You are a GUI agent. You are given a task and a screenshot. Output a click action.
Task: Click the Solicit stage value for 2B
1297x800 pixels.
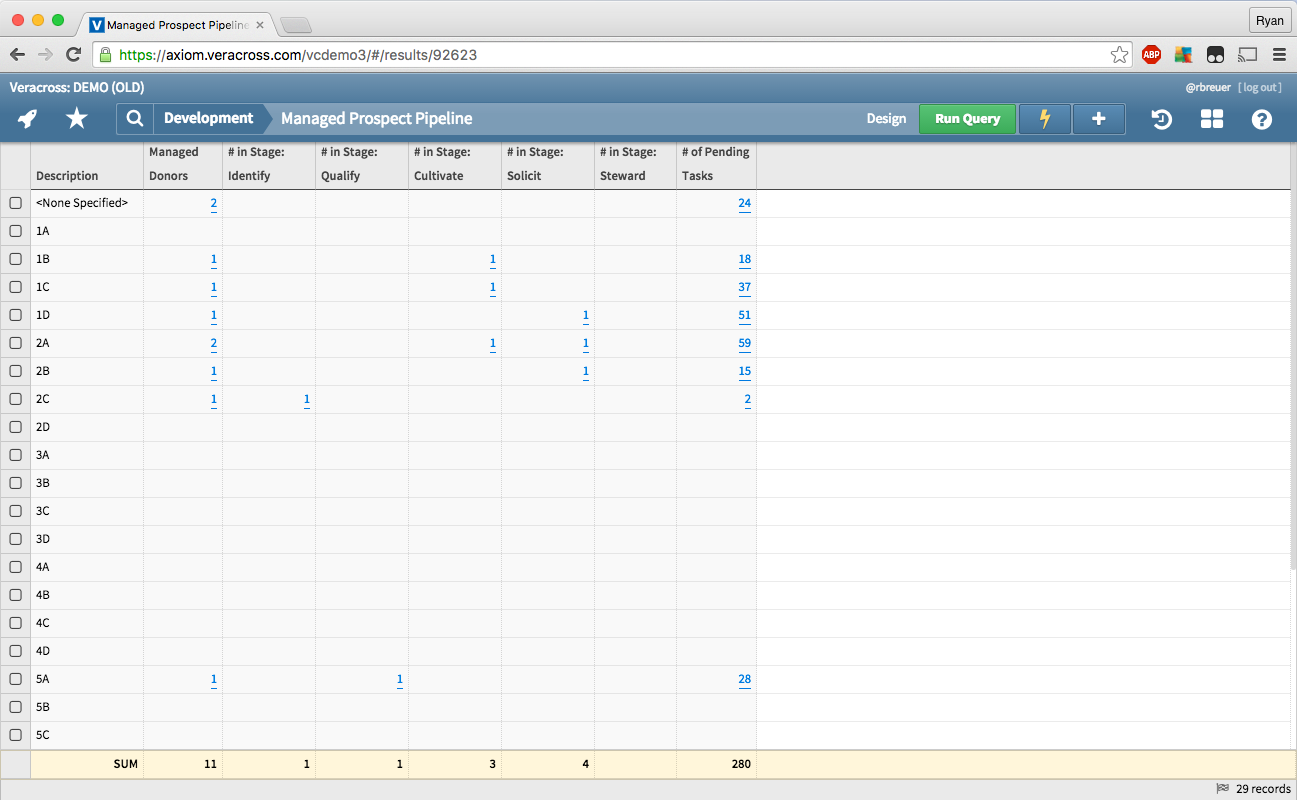click(586, 371)
